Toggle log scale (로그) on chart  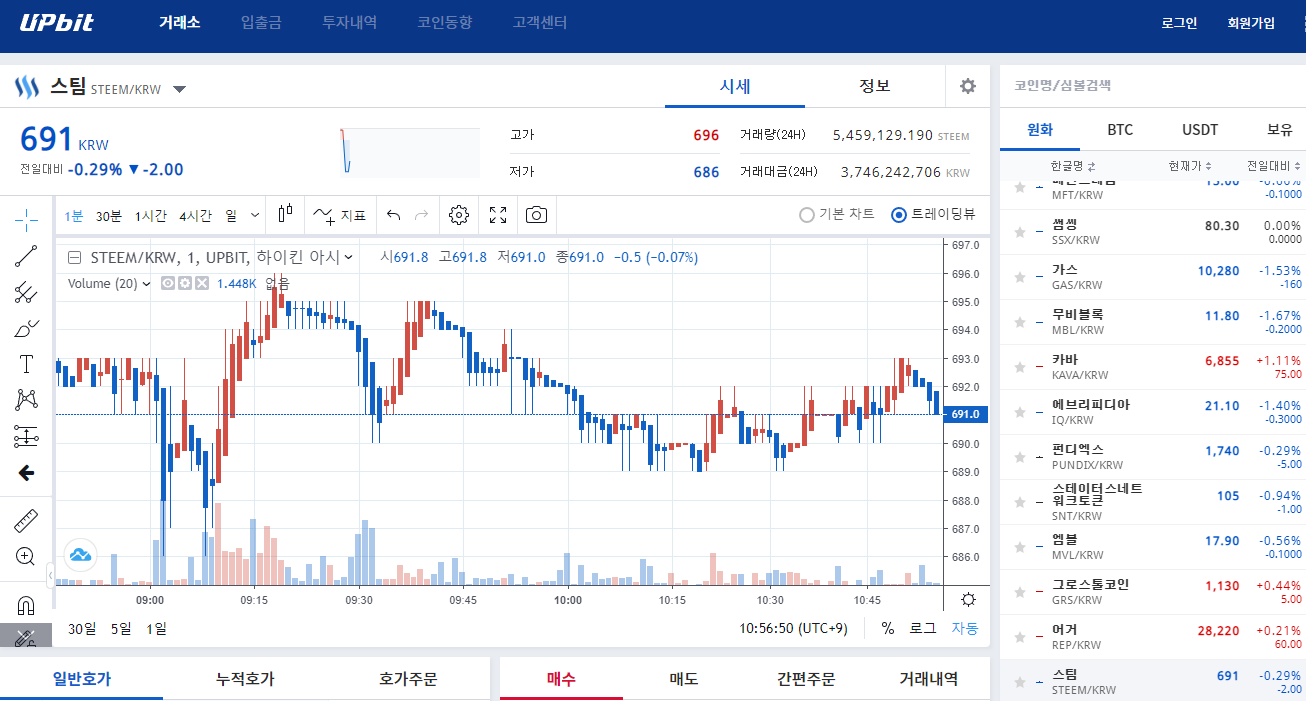(922, 628)
